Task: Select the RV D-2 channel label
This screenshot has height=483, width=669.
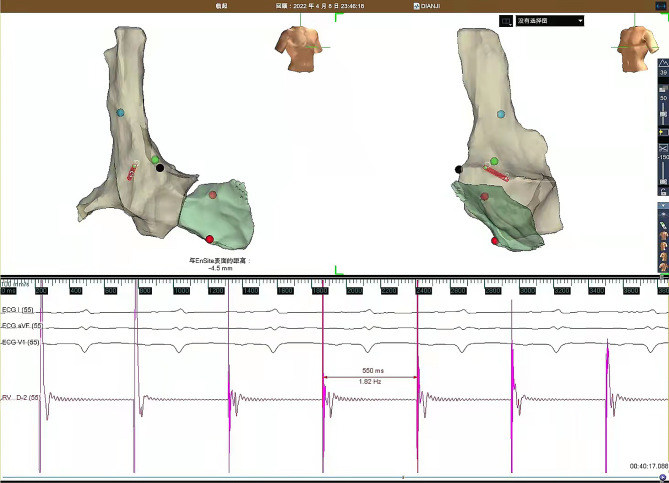Action: pyautogui.click(x=20, y=398)
